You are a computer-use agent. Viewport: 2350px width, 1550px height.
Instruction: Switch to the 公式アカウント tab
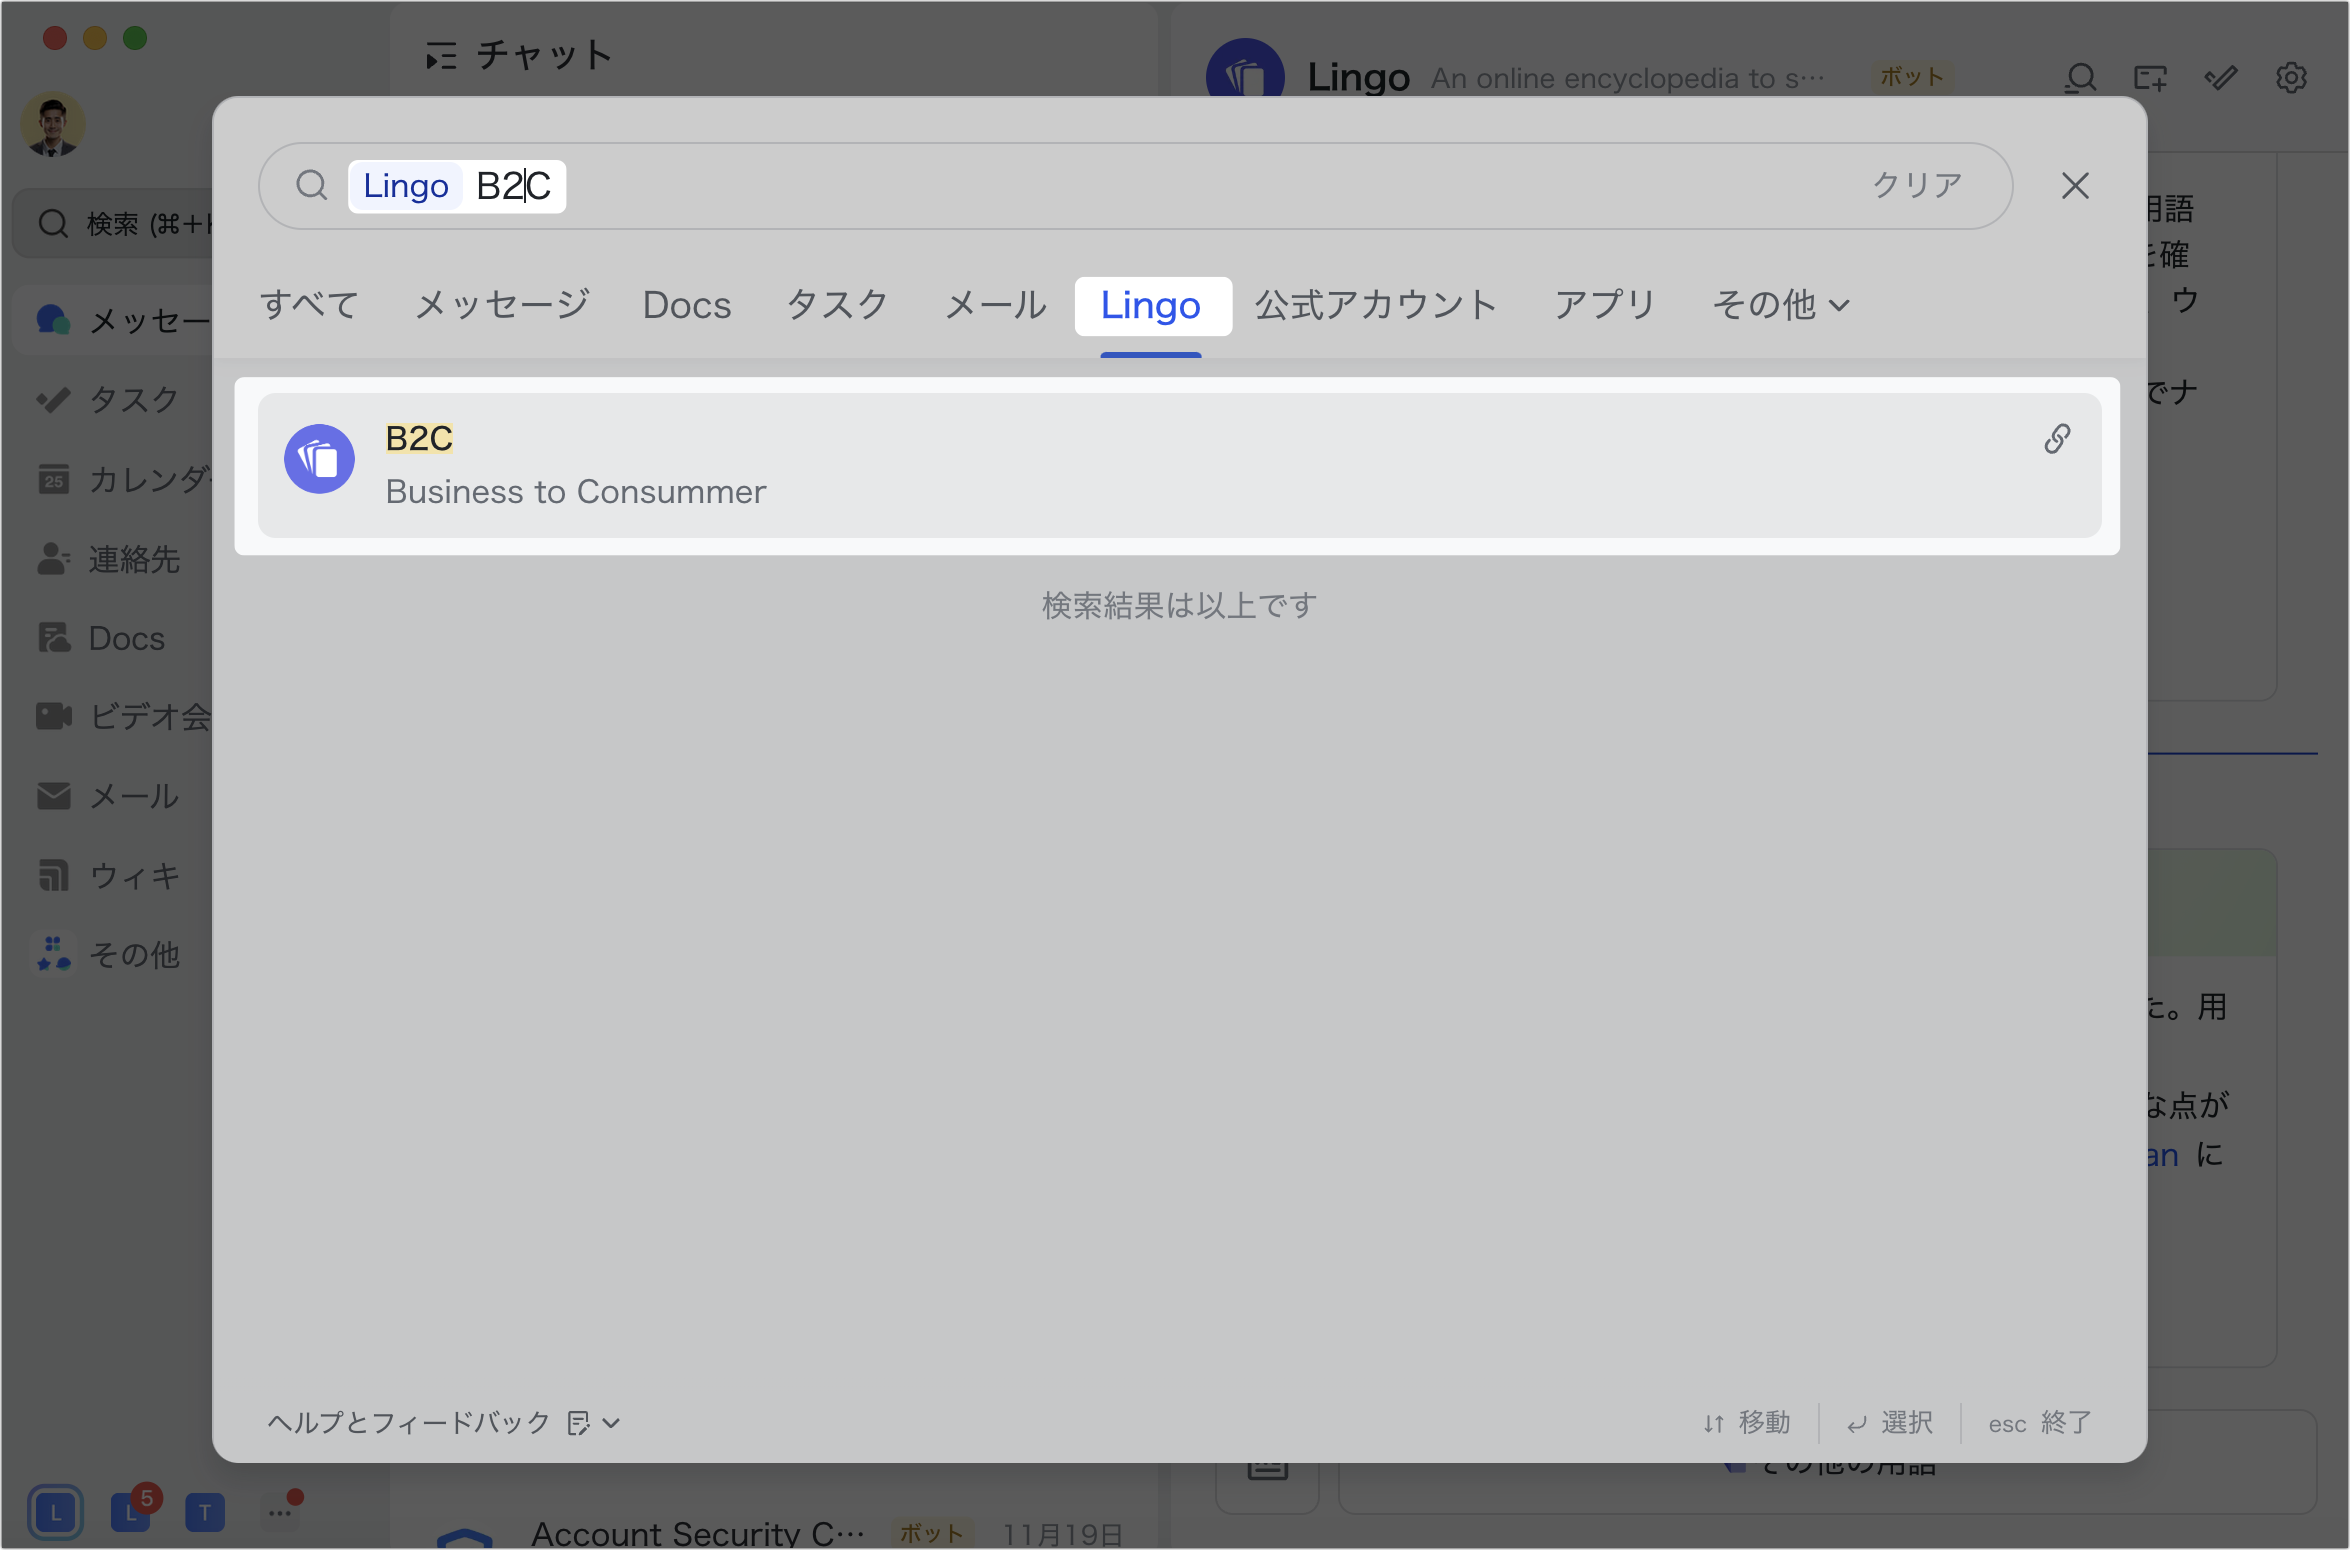click(x=1375, y=305)
